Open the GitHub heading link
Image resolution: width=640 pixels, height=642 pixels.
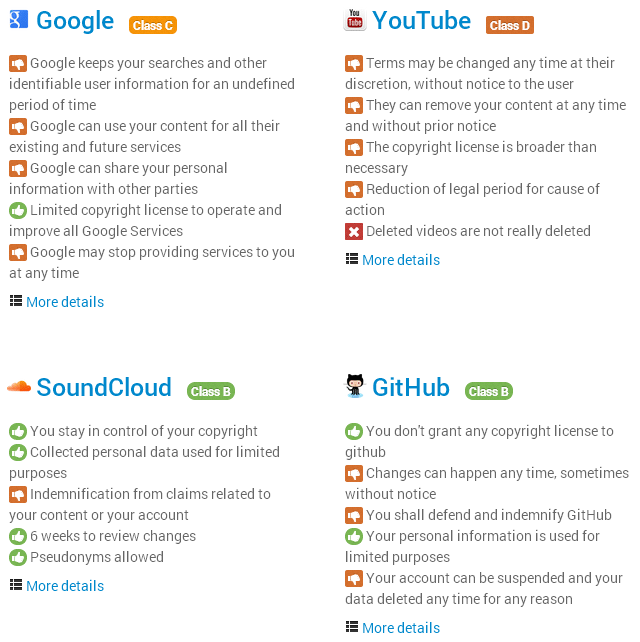tap(411, 388)
